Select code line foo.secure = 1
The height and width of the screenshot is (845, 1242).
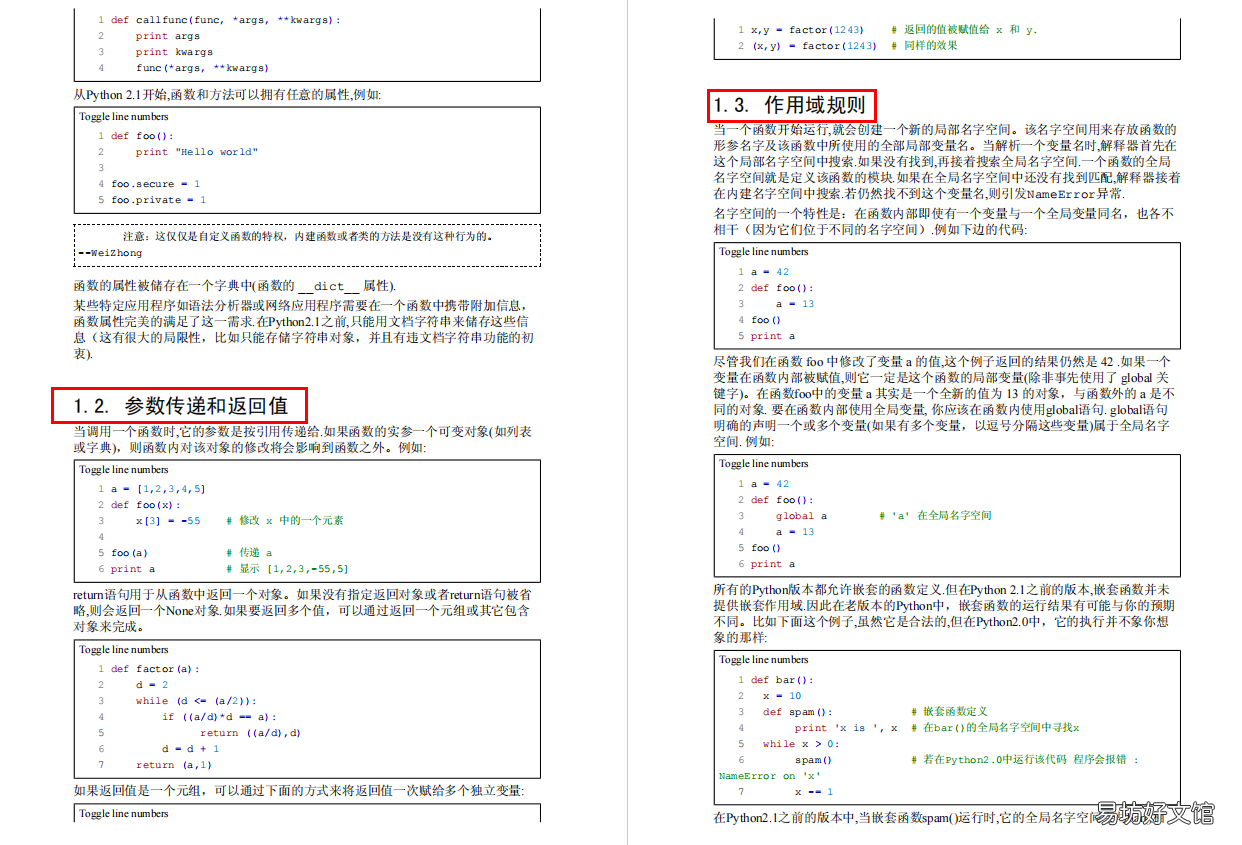point(155,184)
